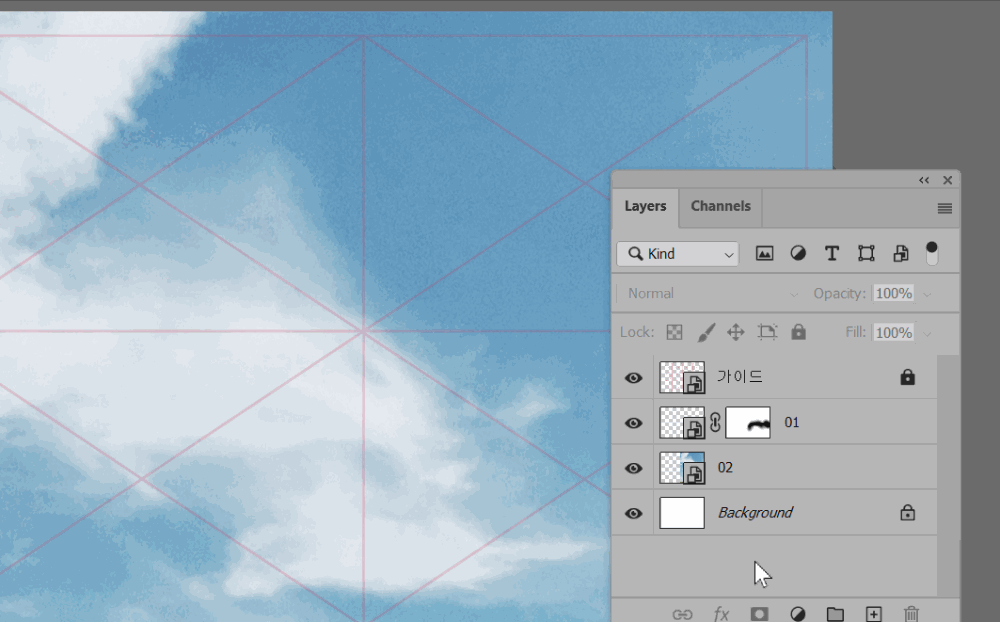Filter for adjustment layers icon
Screen dimensions: 1000x622
point(798,254)
